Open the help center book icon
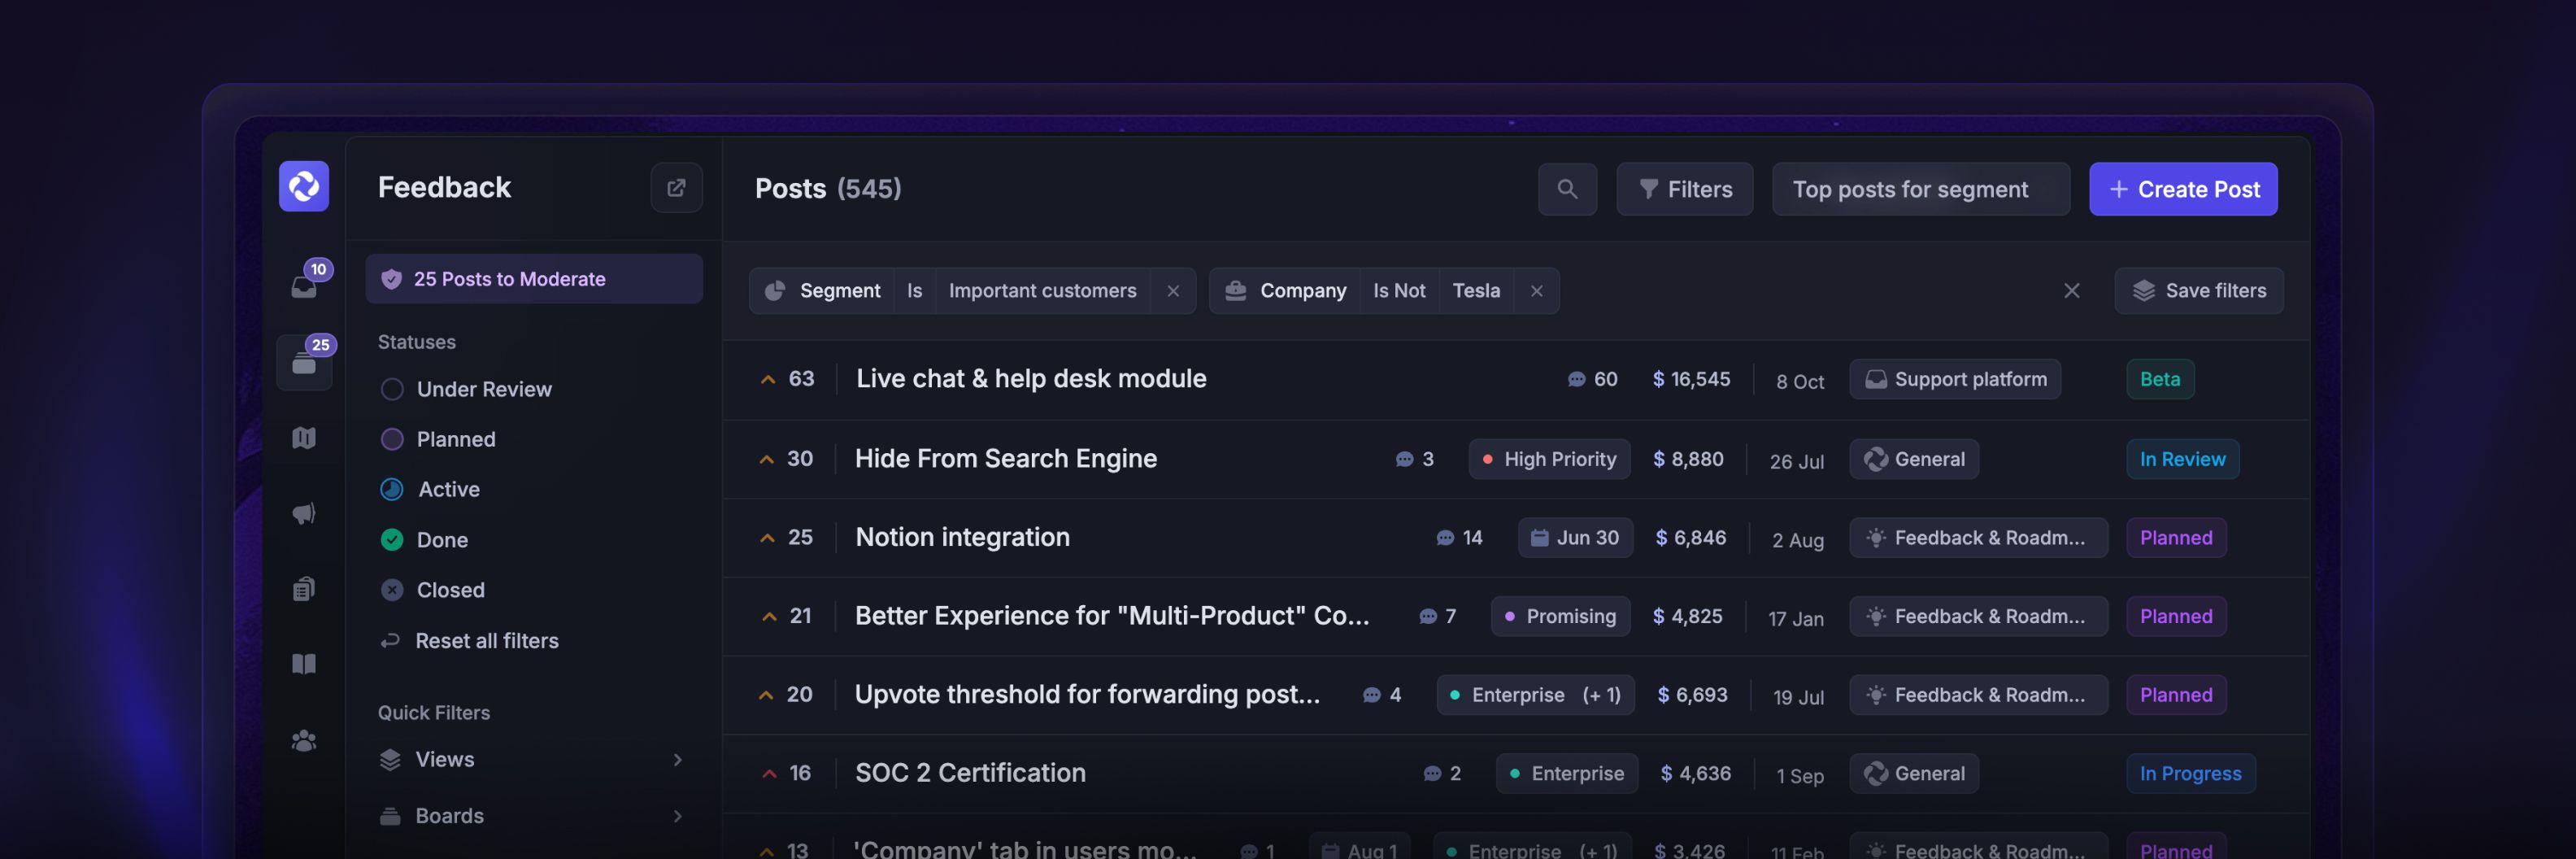The height and width of the screenshot is (859, 2576). coord(304,664)
